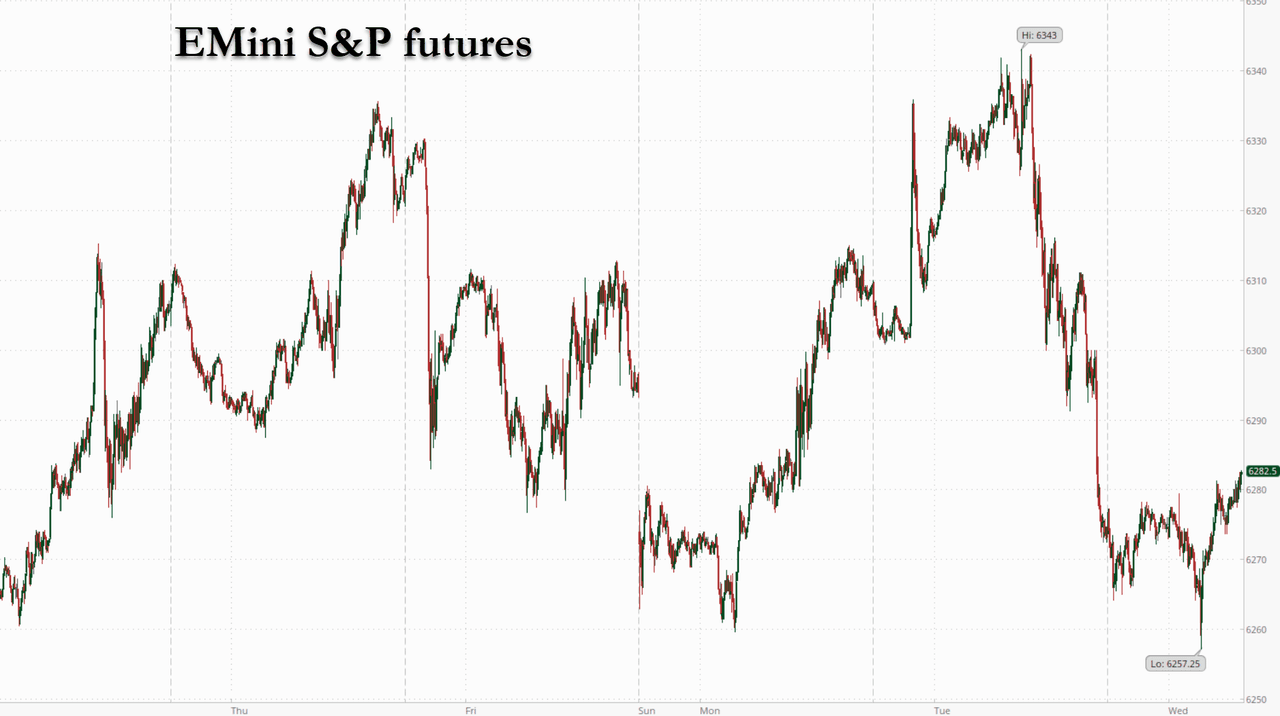Select the current price tag 6282.5

pos(1262,471)
